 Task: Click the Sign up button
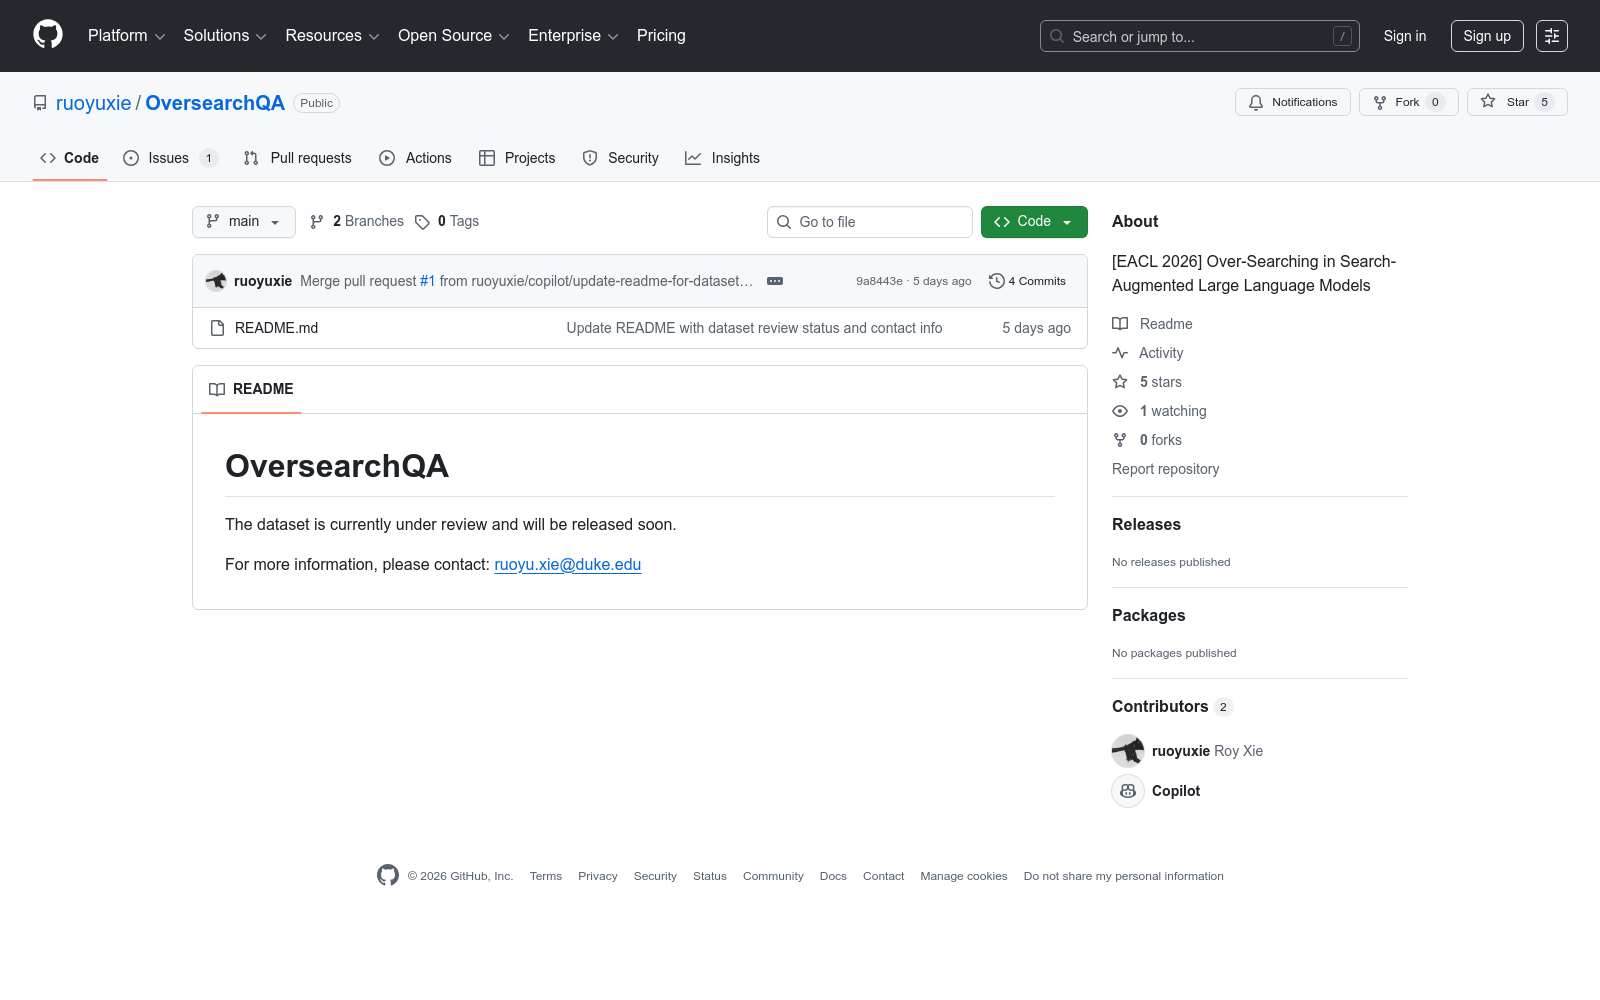coord(1487,36)
